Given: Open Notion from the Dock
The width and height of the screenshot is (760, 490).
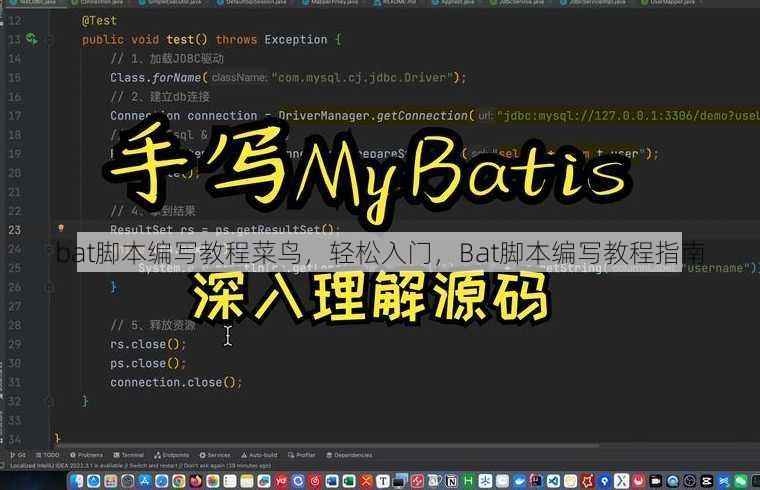Looking at the screenshot, I should click(x=451, y=481).
